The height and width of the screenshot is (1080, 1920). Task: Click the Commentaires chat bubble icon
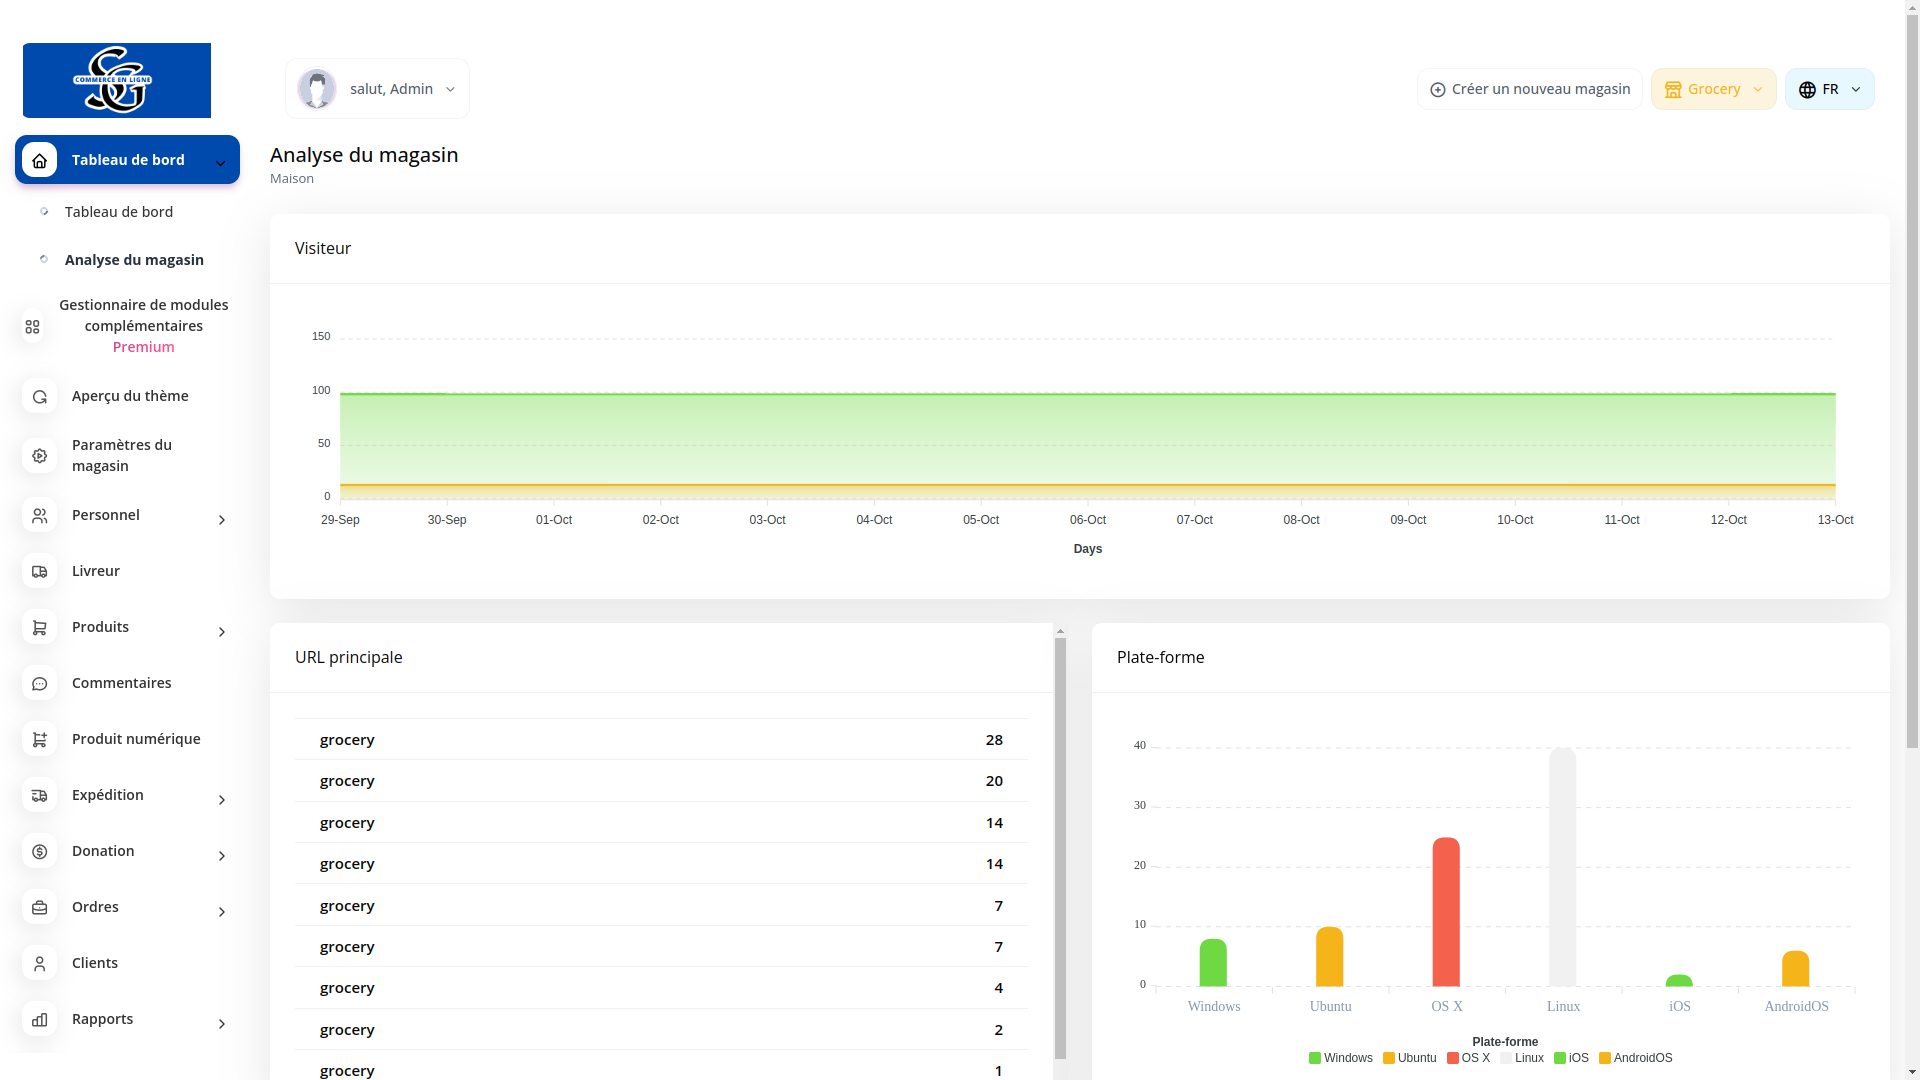39,683
